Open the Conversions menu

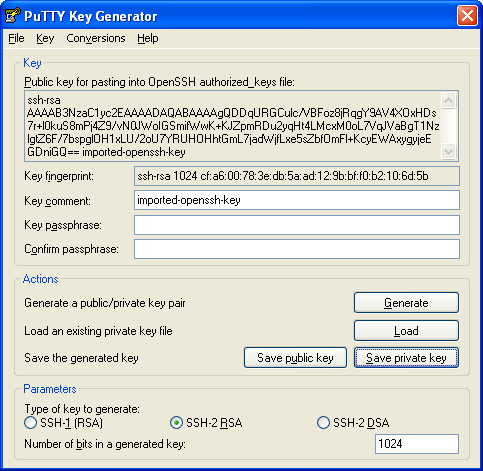pos(96,38)
